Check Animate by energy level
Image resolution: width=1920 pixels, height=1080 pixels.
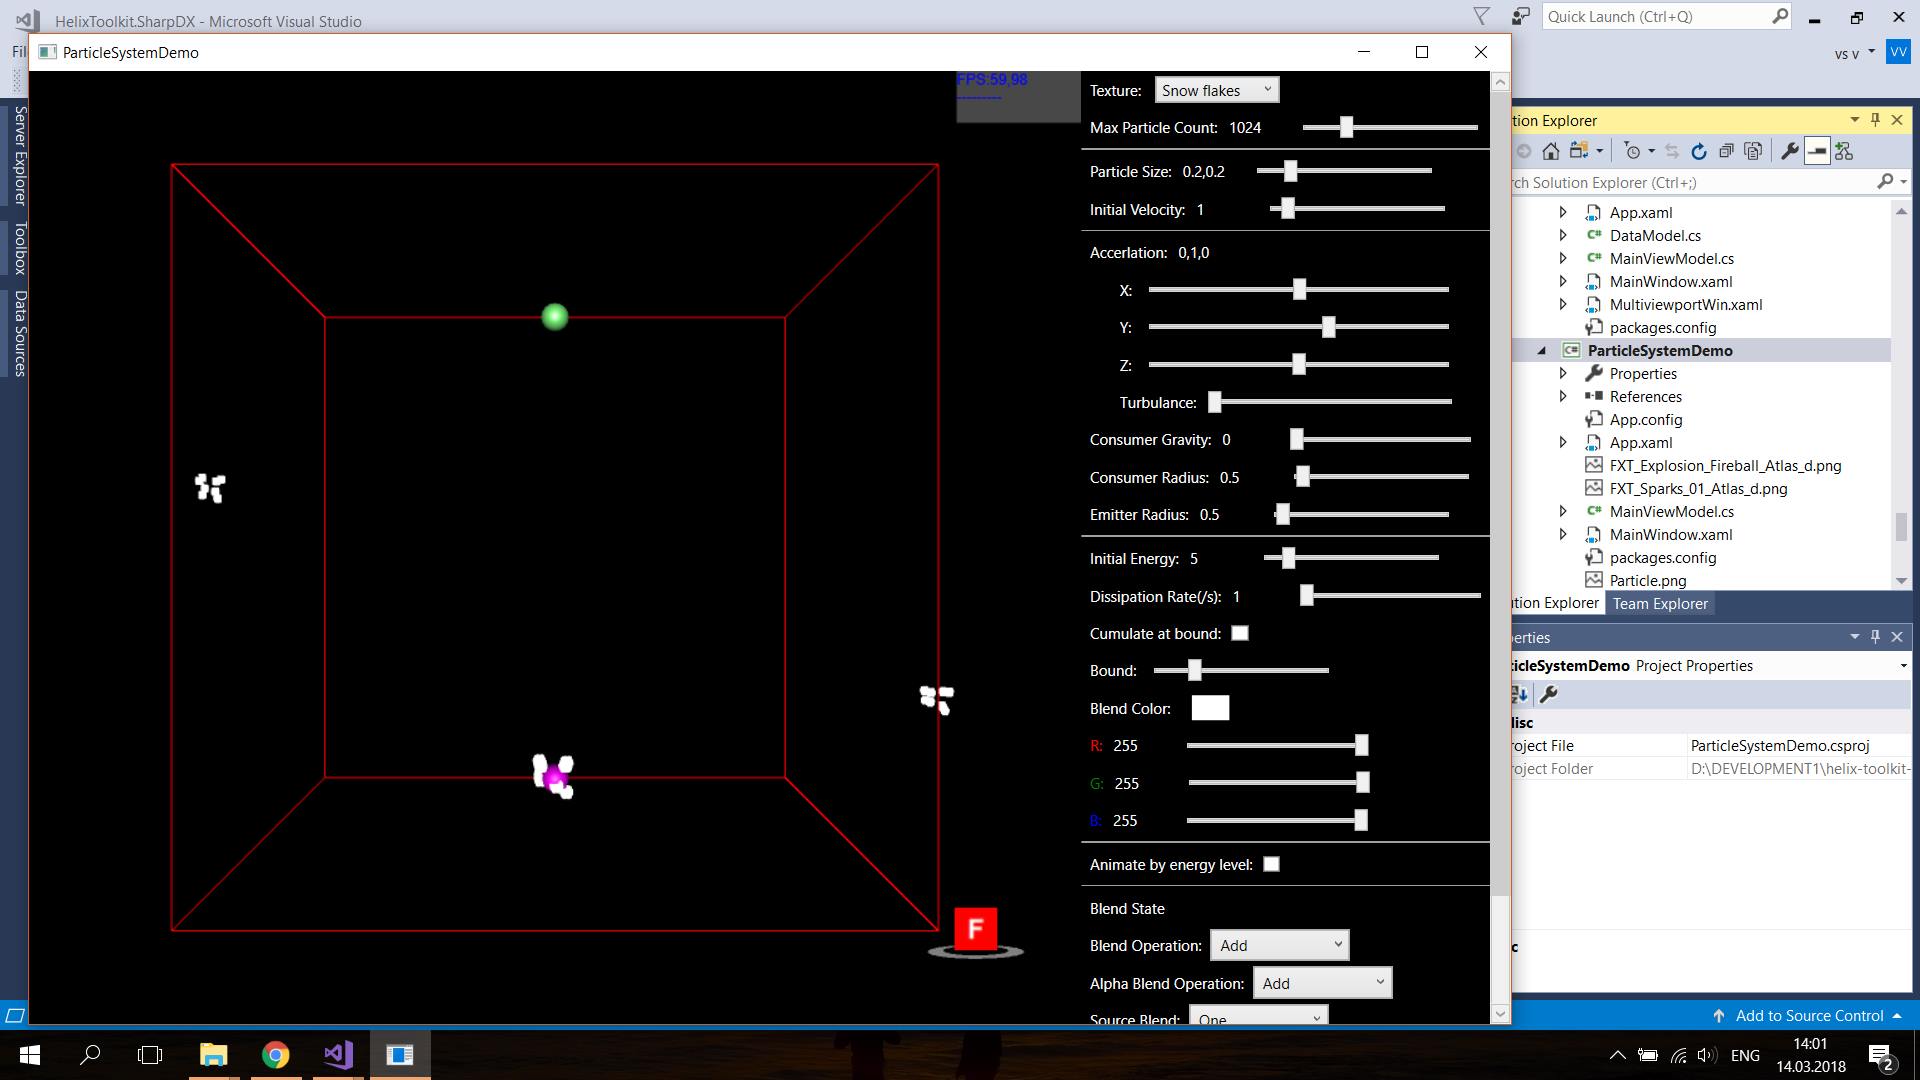[1271, 863]
